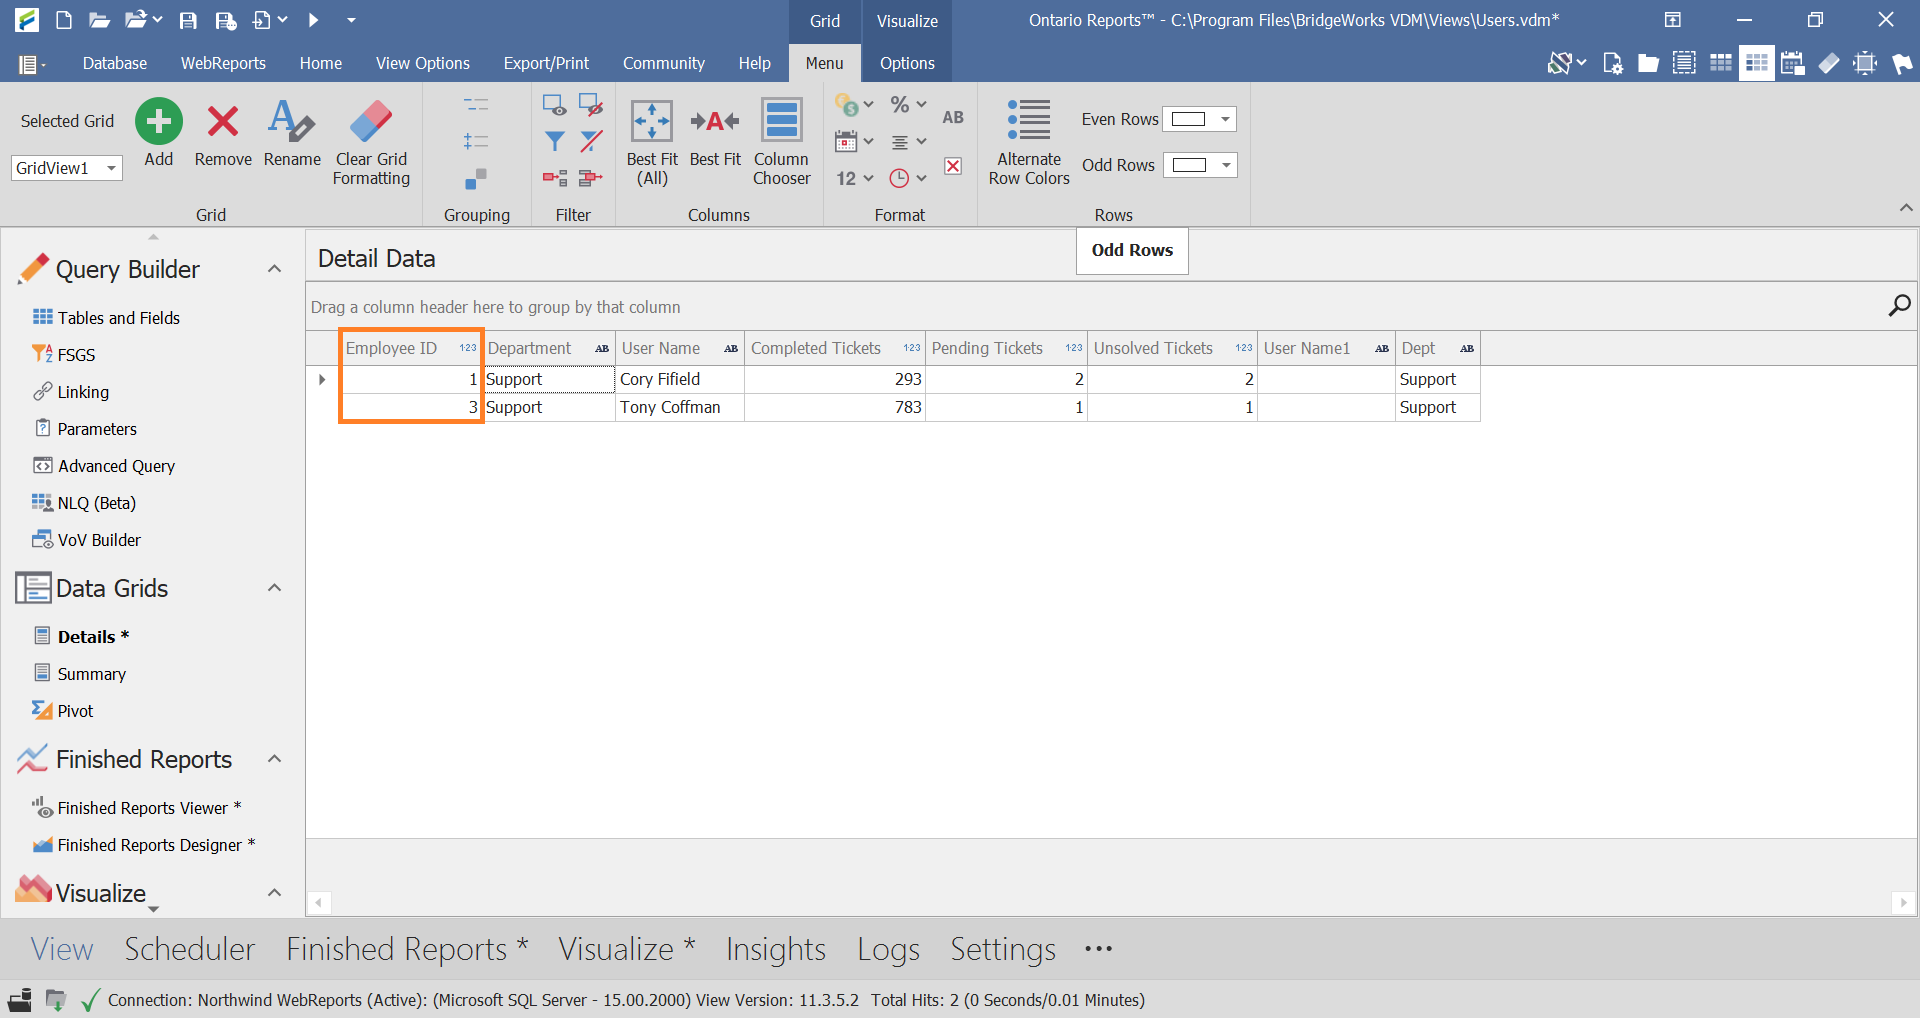The image size is (1920, 1018).
Task: Click the show filter row icon
Action: coord(554,105)
